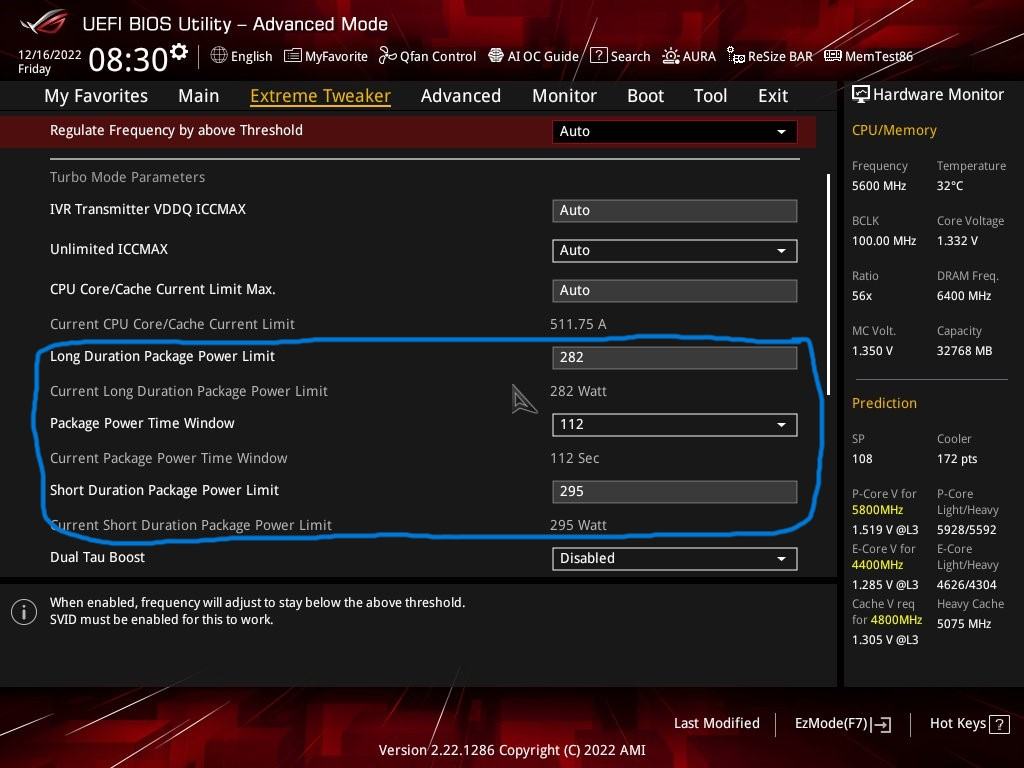Click the Qfan Control label

coord(438,57)
